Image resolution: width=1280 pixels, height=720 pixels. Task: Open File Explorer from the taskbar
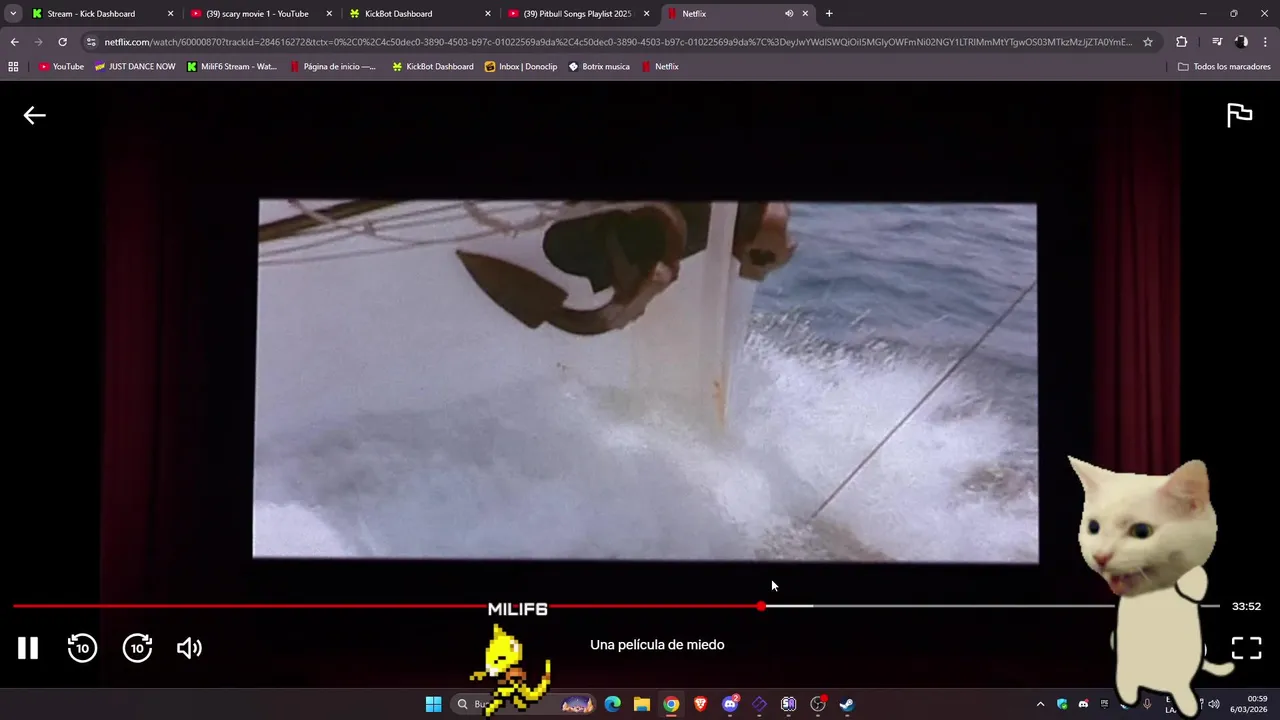pyautogui.click(x=642, y=704)
